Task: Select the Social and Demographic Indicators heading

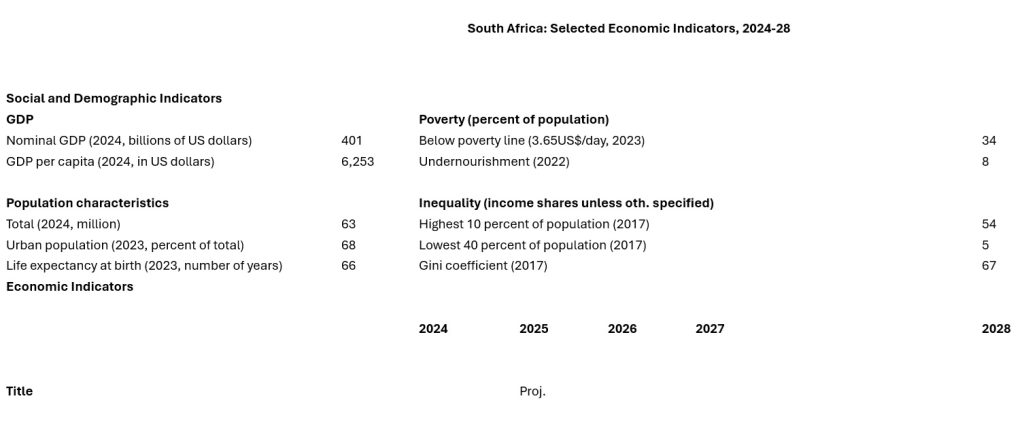Action: (114, 98)
